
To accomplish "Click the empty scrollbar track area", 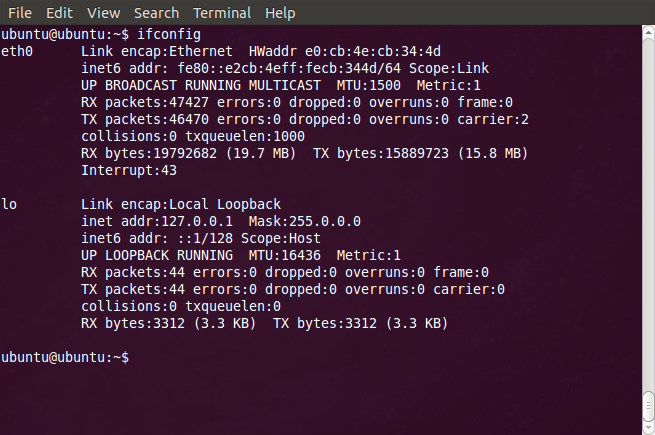I will click(648, 213).
